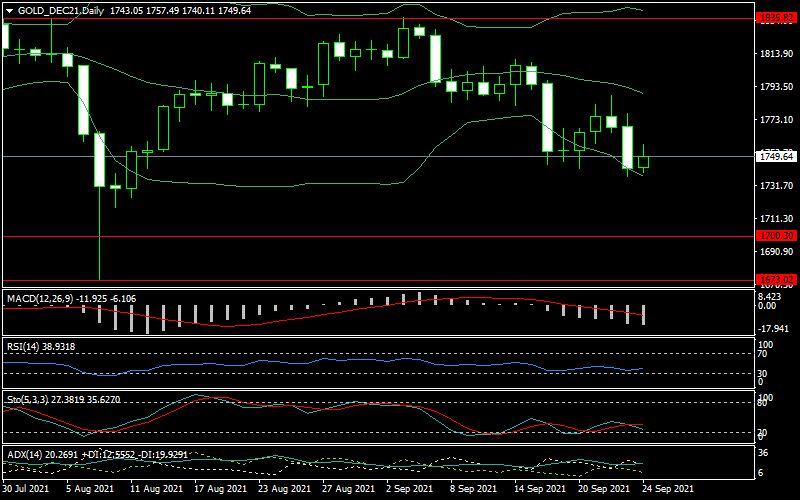This screenshot has height=500, width=800.
Task: Click the 1793.50 price scale value
Action: coord(776,87)
